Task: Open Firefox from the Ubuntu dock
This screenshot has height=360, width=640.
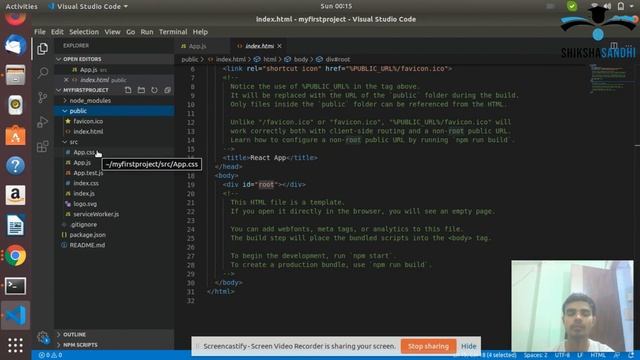Action: 16,17
